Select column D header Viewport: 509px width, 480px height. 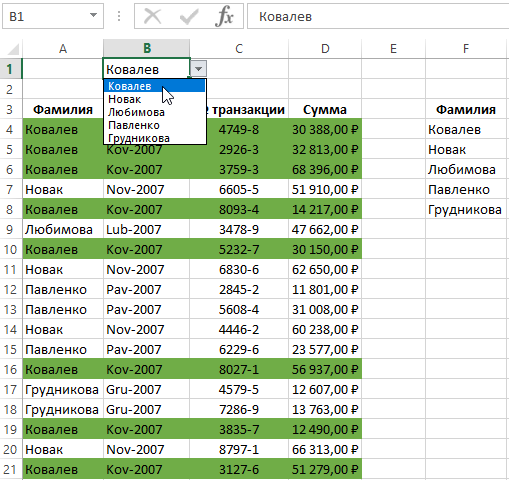click(325, 49)
